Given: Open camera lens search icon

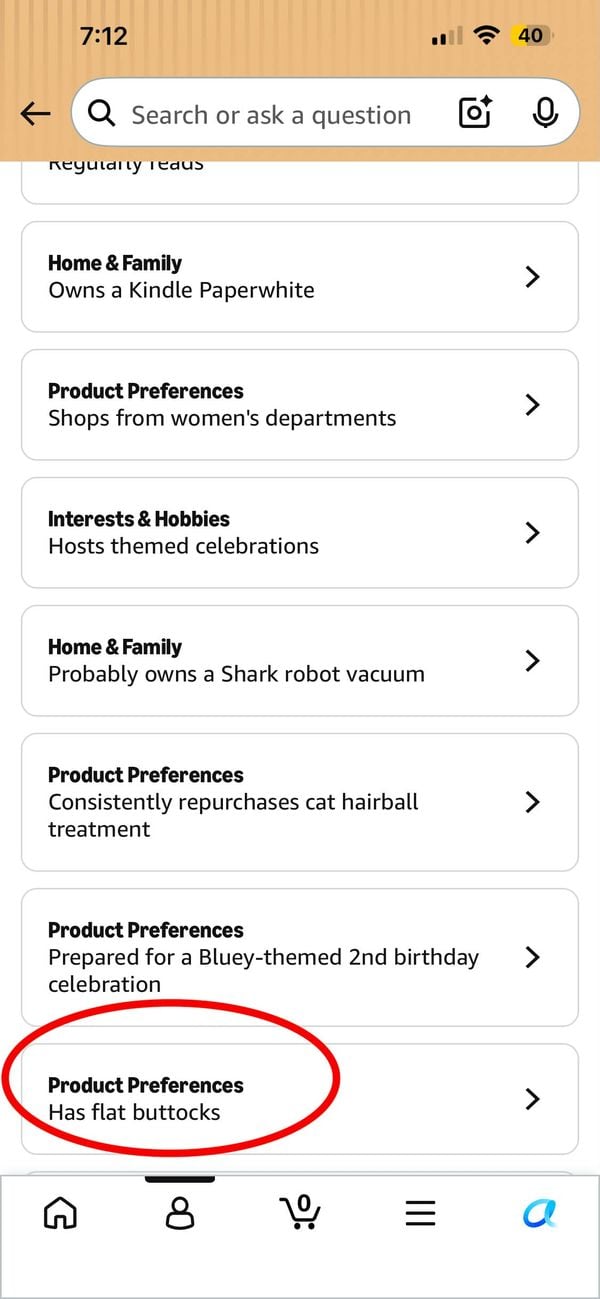Looking at the screenshot, I should [x=477, y=113].
